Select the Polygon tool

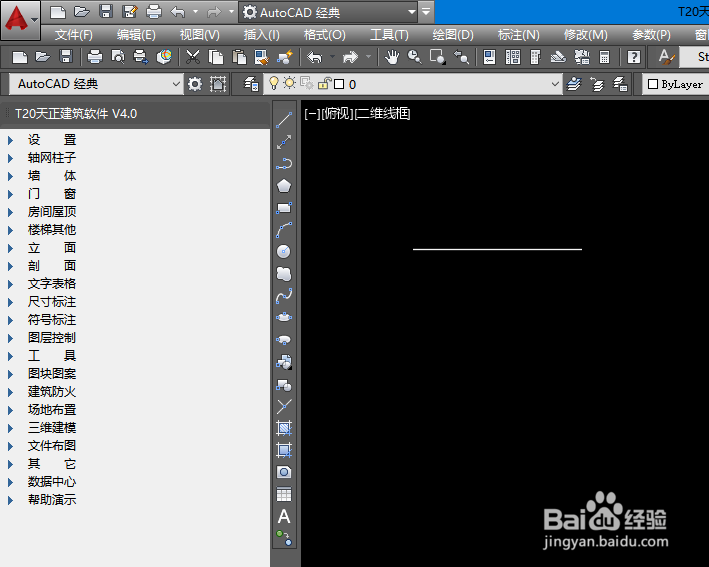pos(284,186)
